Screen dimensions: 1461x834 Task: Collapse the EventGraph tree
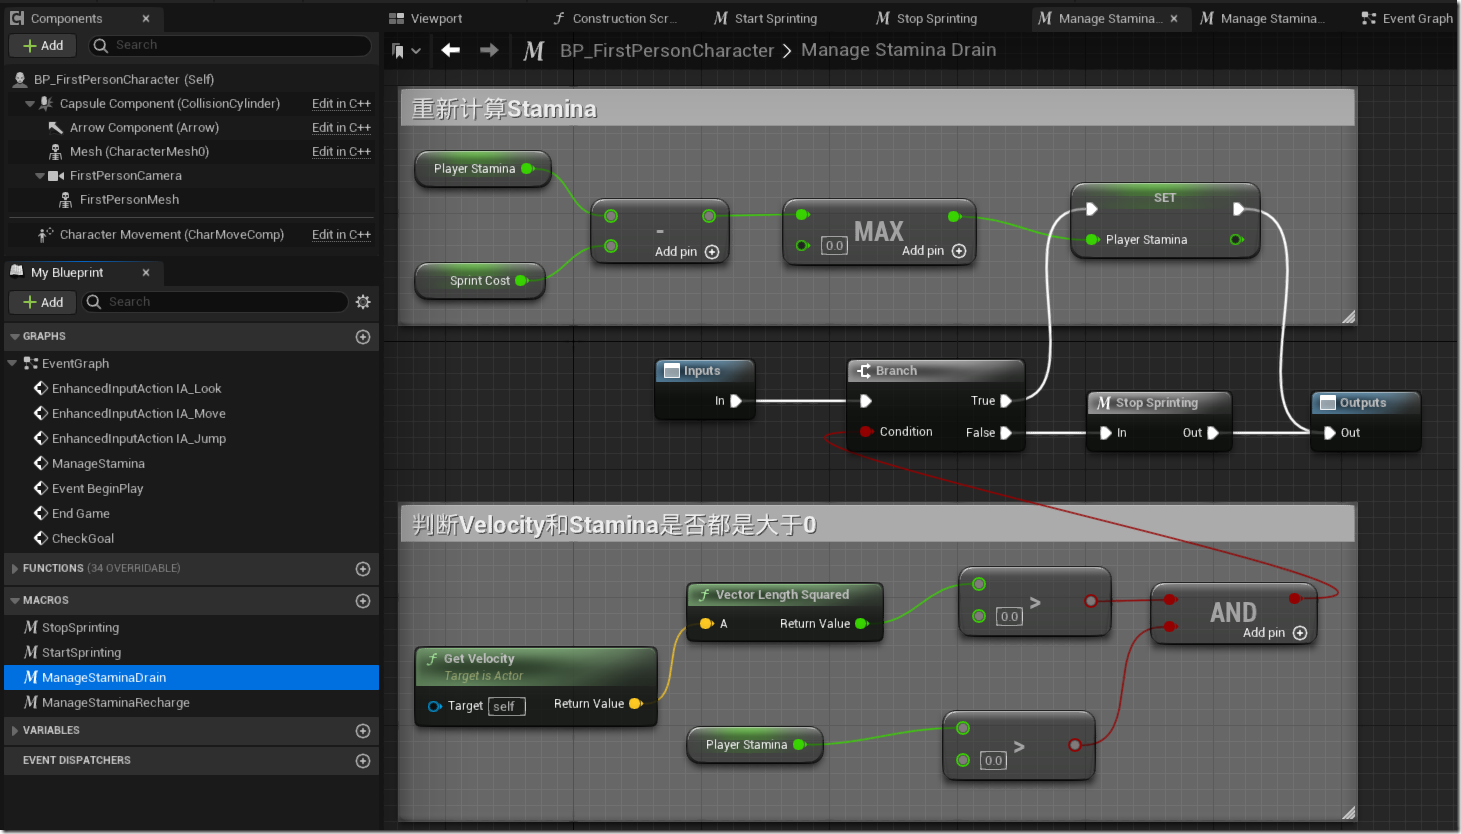click(x=12, y=364)
